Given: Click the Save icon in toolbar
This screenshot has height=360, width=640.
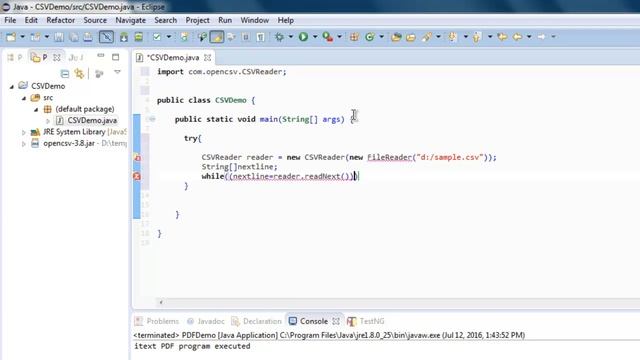Looking at the screenshot, I should [x=59, y=37].
